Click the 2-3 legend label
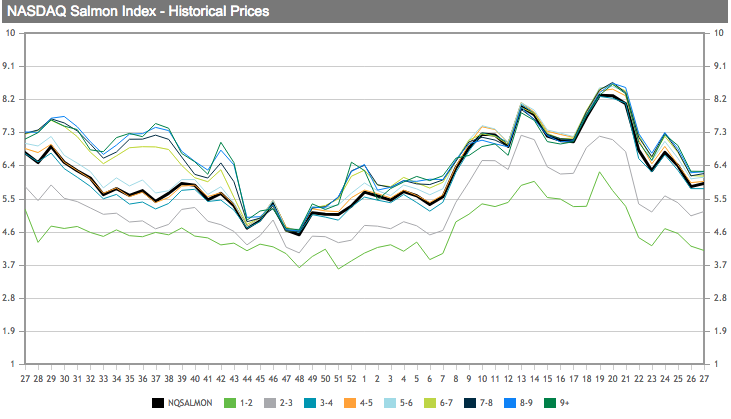The image size is (731, 419). (286, 403)
